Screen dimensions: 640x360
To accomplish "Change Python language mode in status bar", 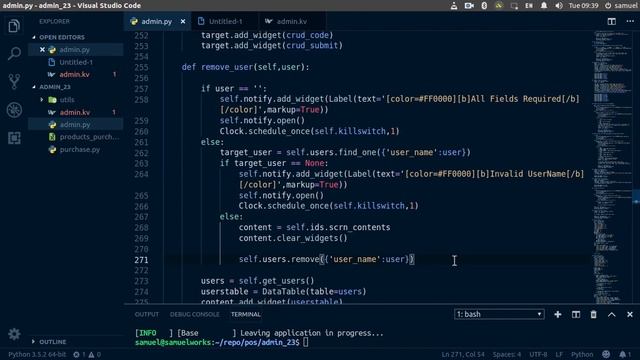I will coord(582,354).
